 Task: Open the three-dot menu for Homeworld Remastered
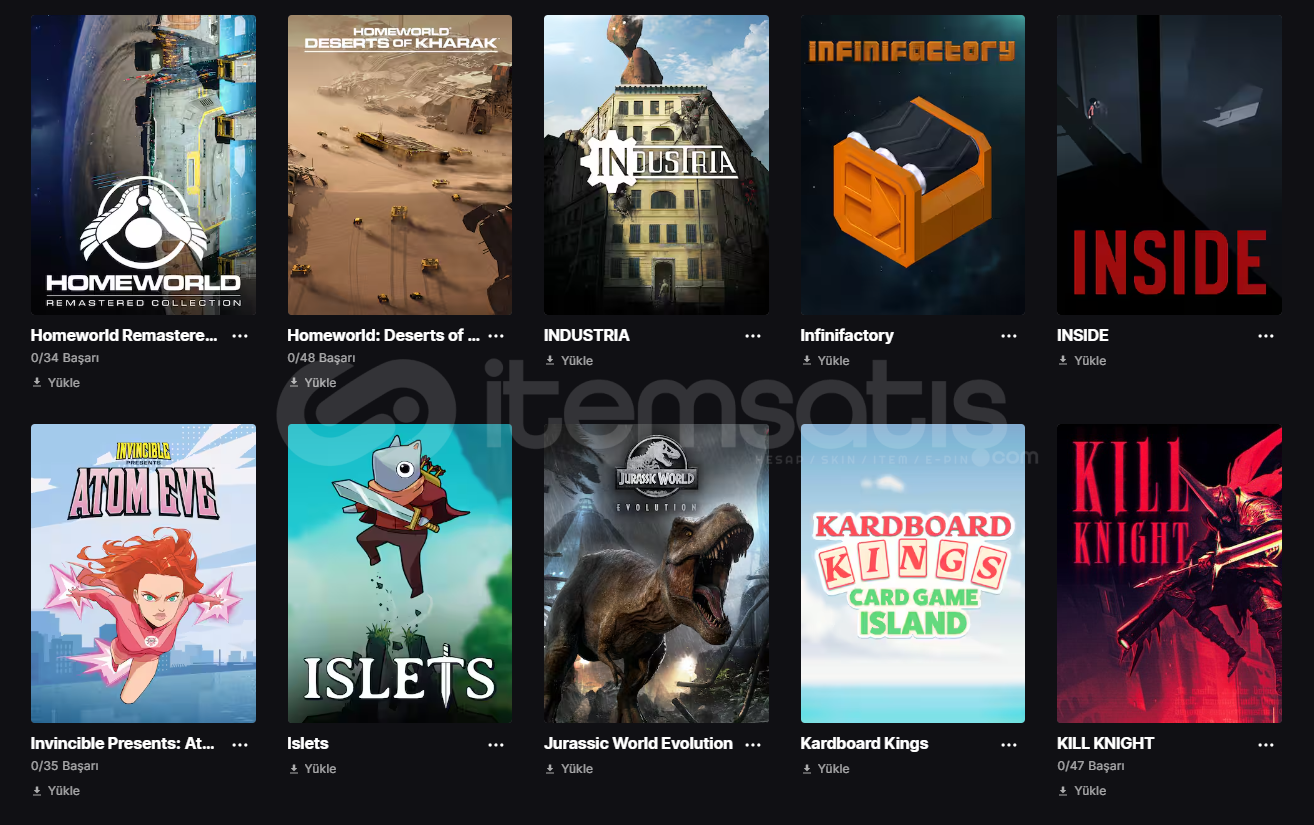(x=240, y=336)
